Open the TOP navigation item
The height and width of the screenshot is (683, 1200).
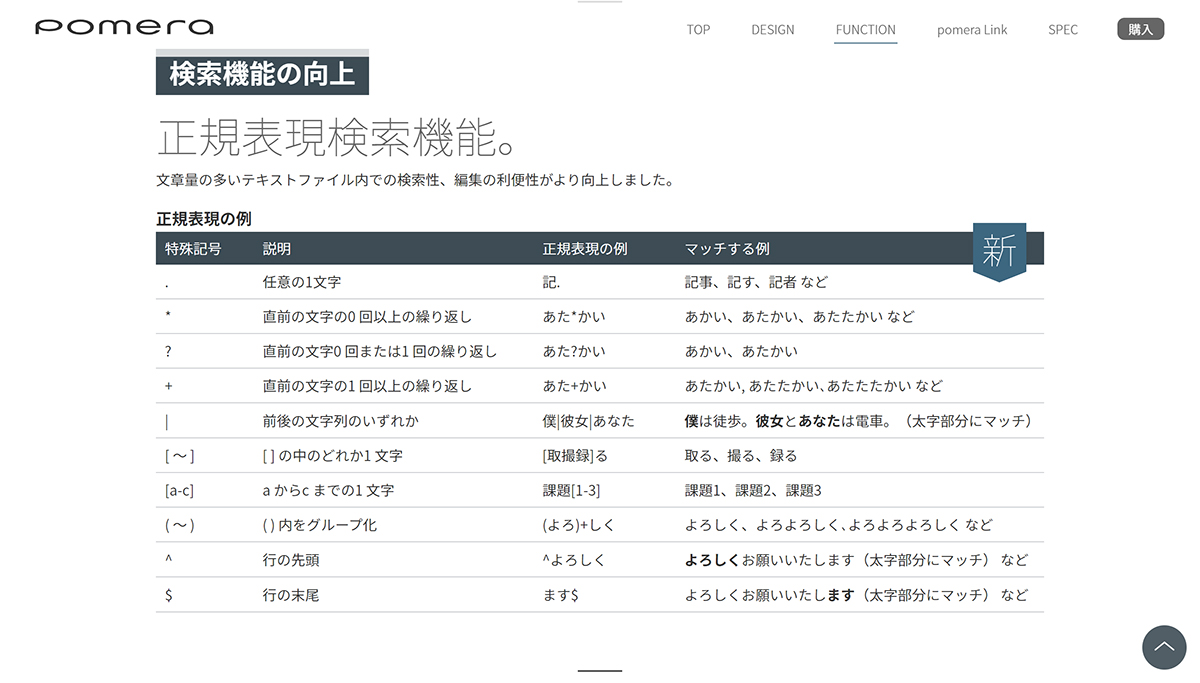coord(698,30)
